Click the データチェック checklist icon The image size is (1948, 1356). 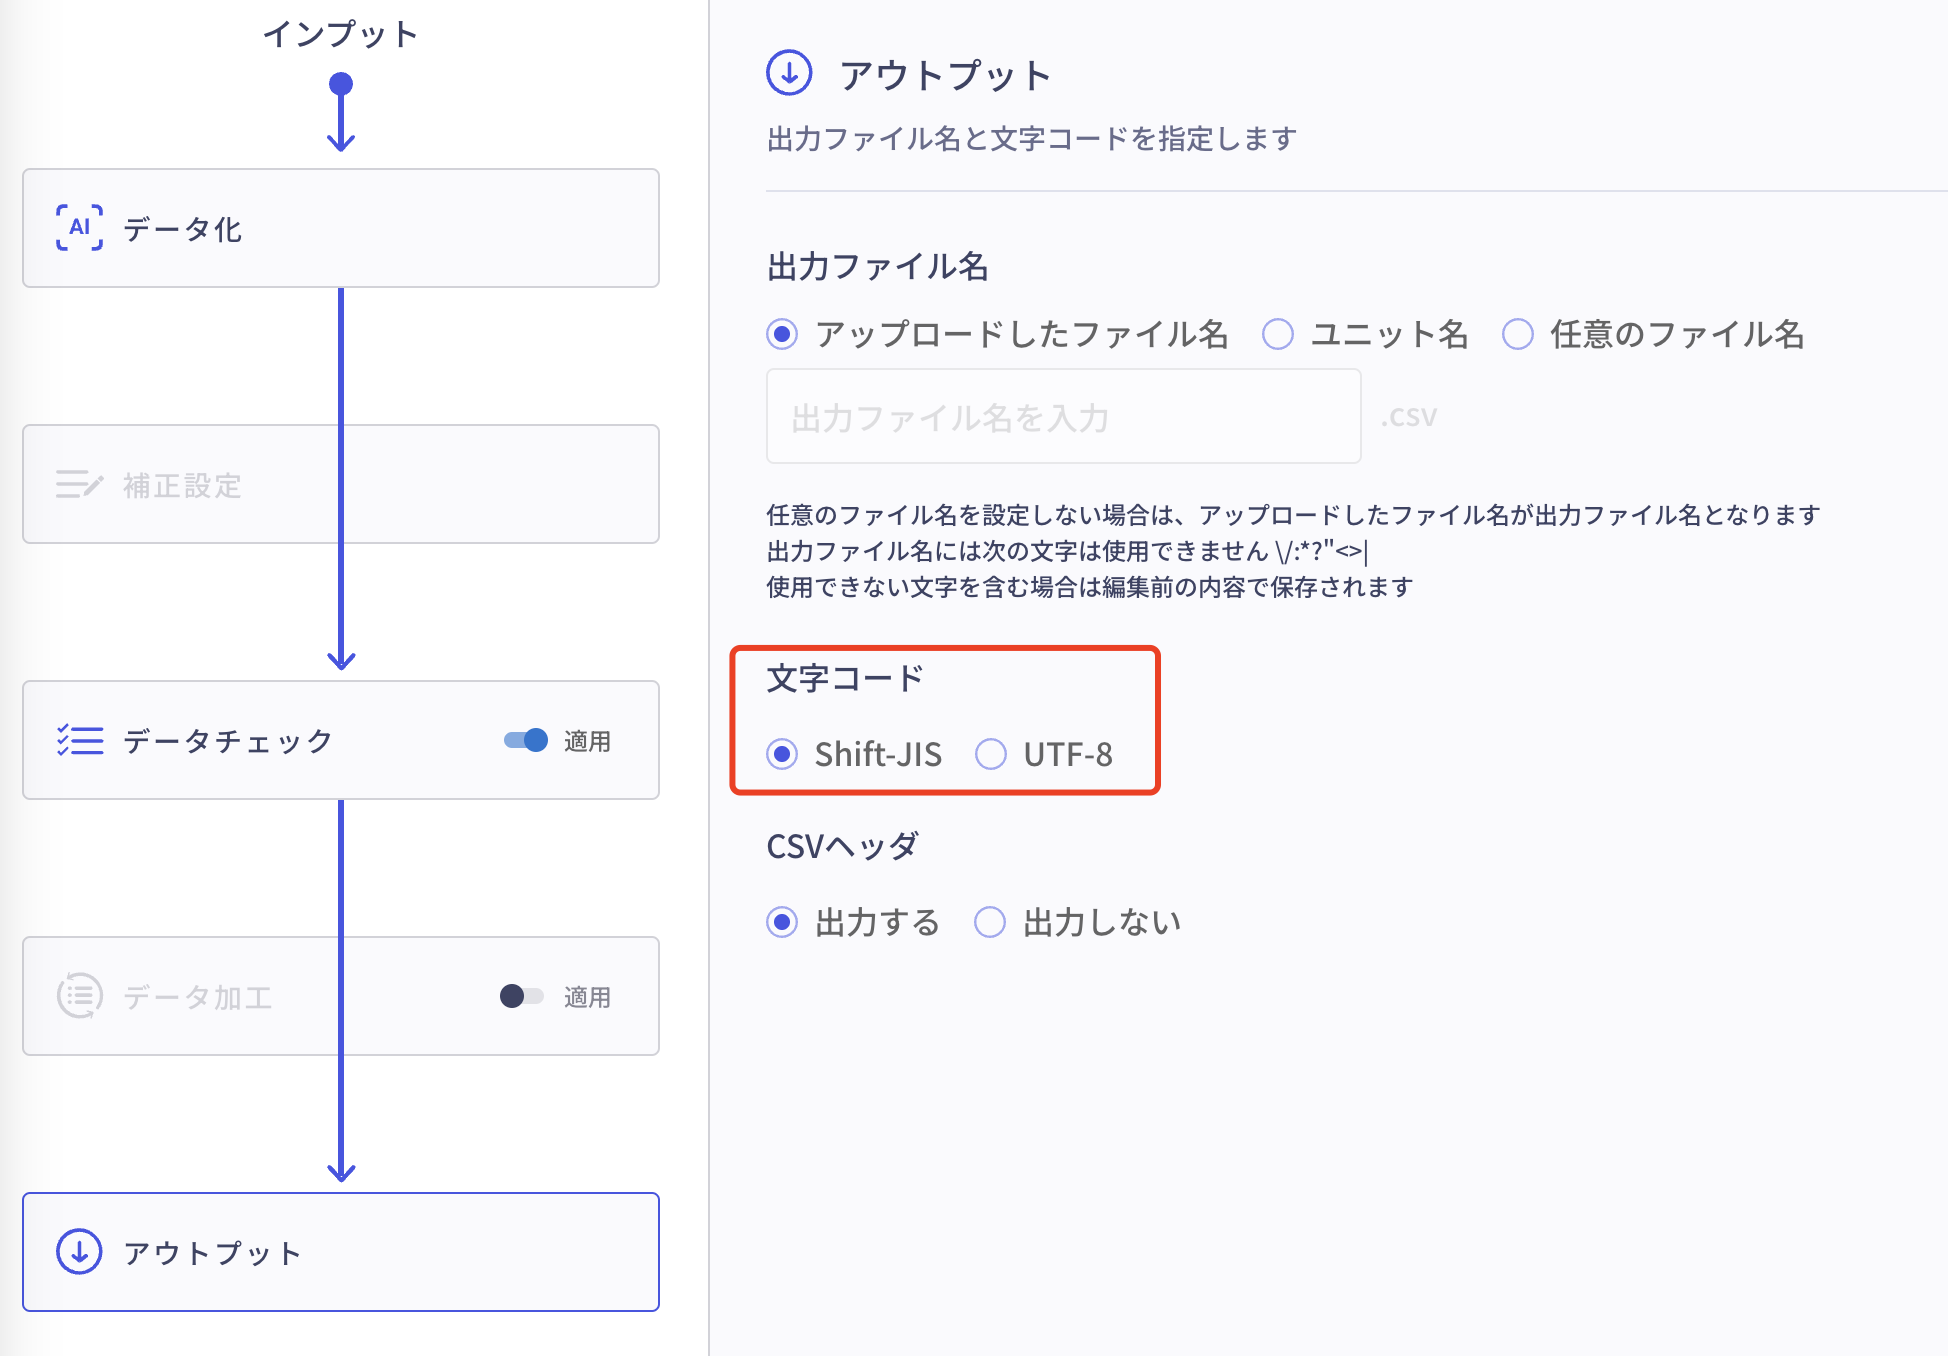pyautogui.click(x=79, y=740)
